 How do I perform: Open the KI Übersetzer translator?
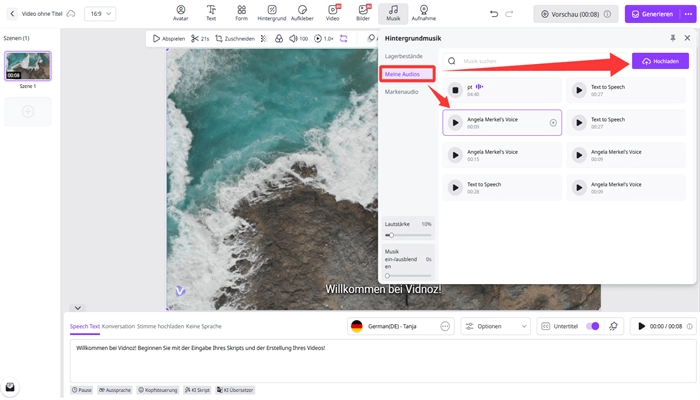tap(235, 390)
